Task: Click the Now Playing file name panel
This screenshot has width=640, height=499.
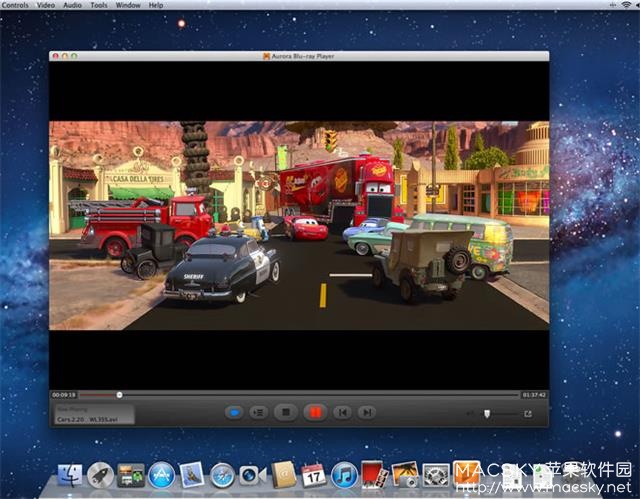Action: click(x=94, y=414)
